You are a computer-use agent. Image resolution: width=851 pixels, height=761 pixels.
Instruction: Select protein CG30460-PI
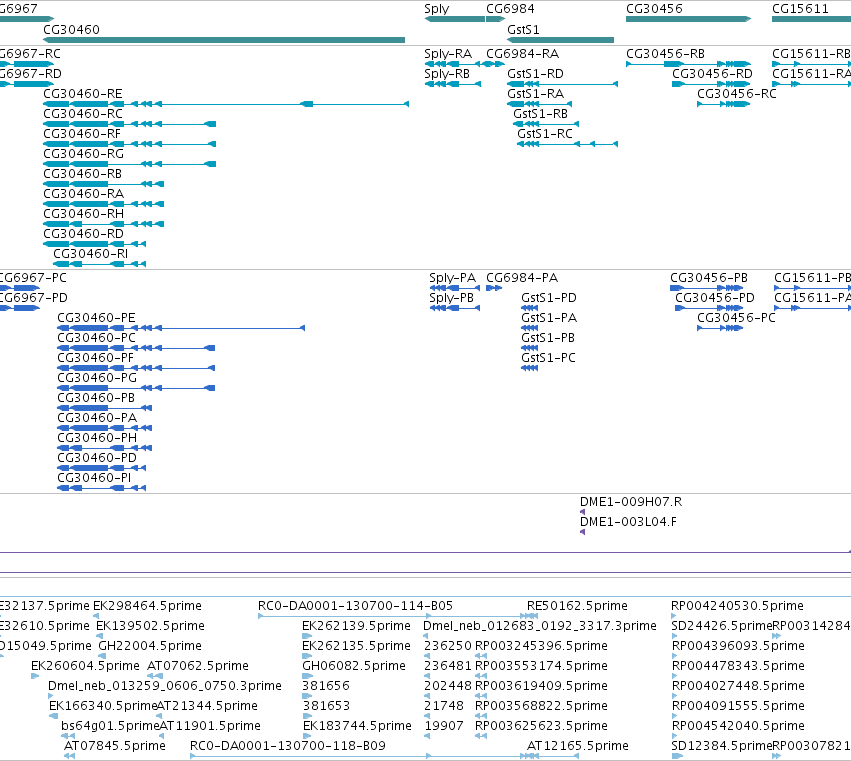point(101,488)
